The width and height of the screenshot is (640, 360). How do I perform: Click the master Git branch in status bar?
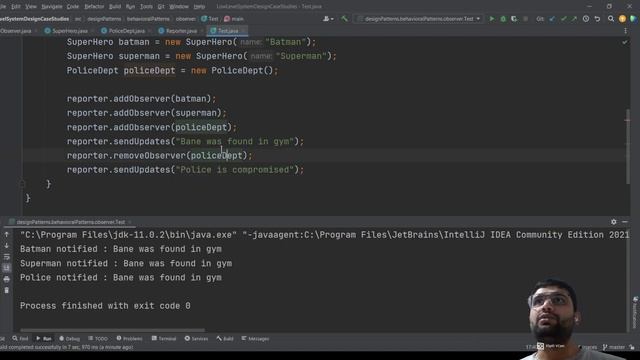pyautogui.click(x=613, y=347)
